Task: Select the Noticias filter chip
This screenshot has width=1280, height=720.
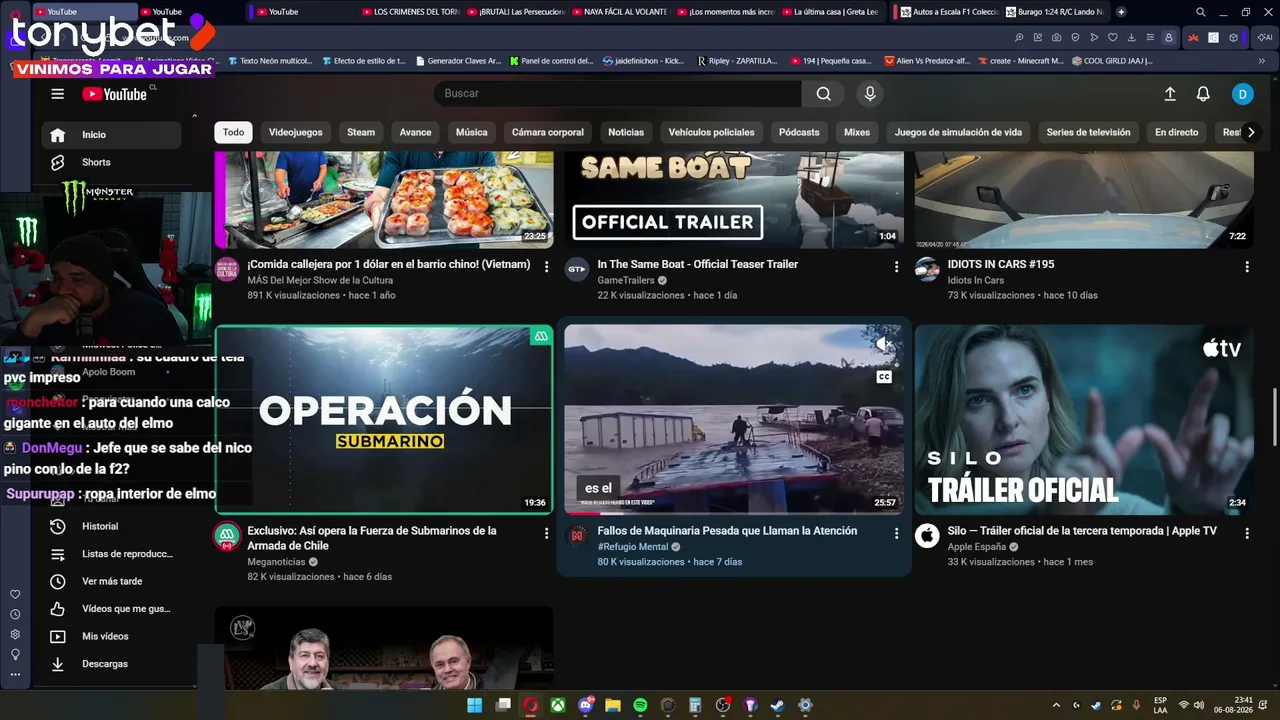Action: pyautogui.click(x=626, y=132)
